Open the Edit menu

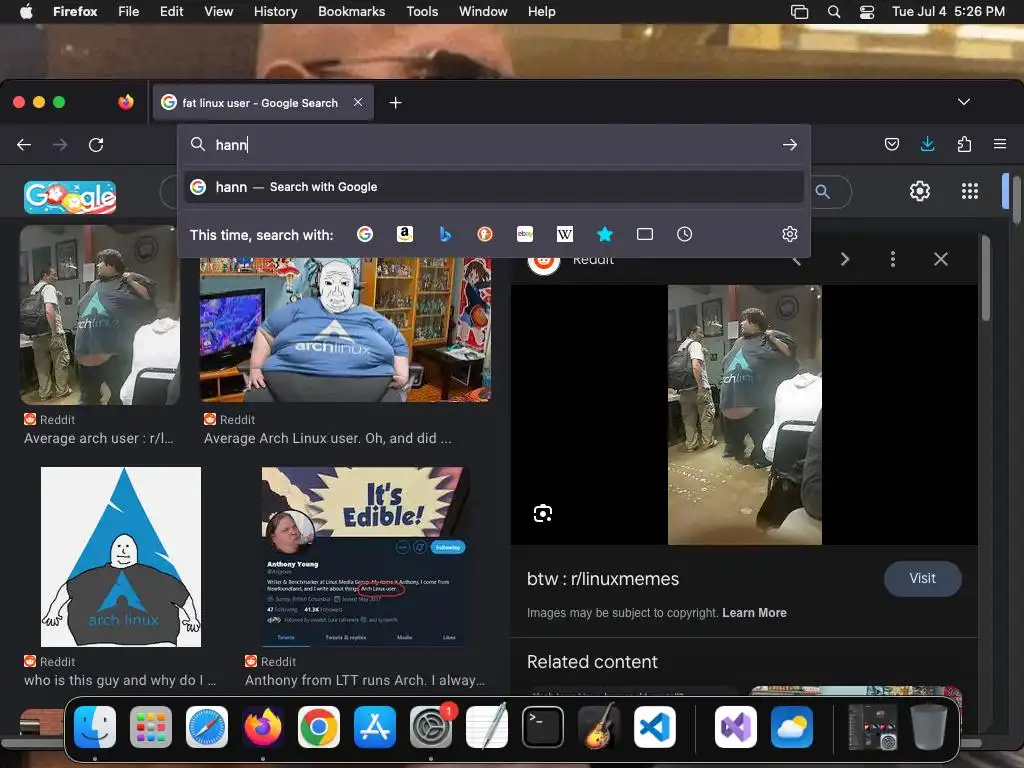171,11
